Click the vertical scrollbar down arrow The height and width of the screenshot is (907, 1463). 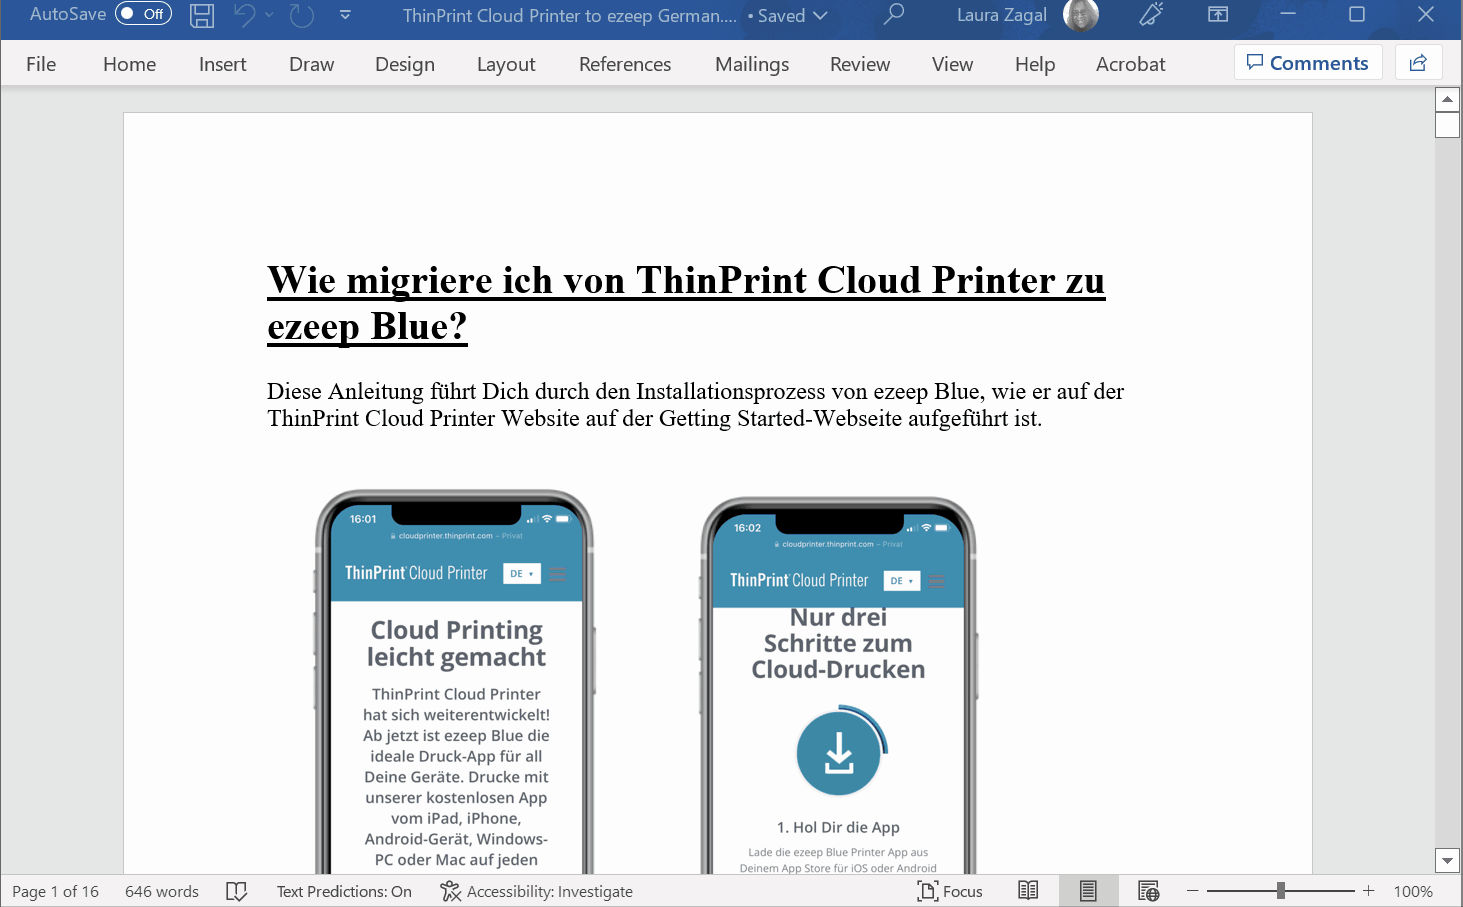pyautogui.click(x=1447, y=860)
